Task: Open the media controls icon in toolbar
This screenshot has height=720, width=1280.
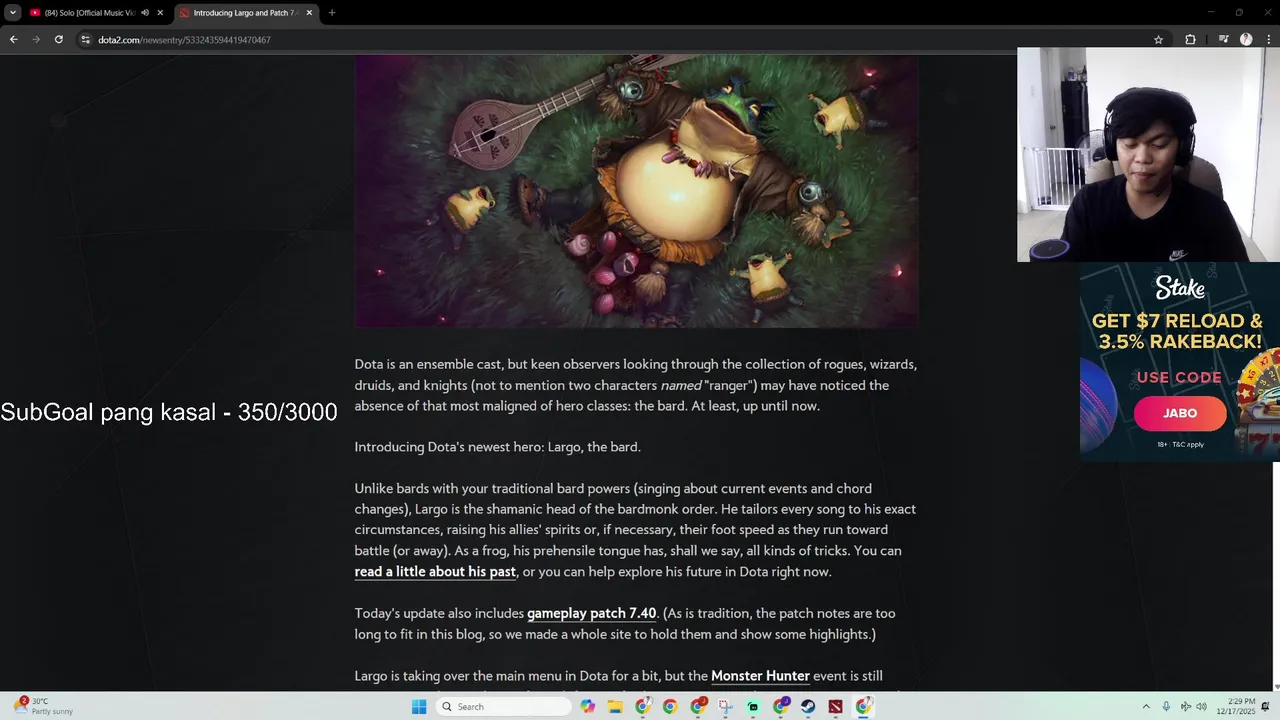Action: coord(1223,40)
